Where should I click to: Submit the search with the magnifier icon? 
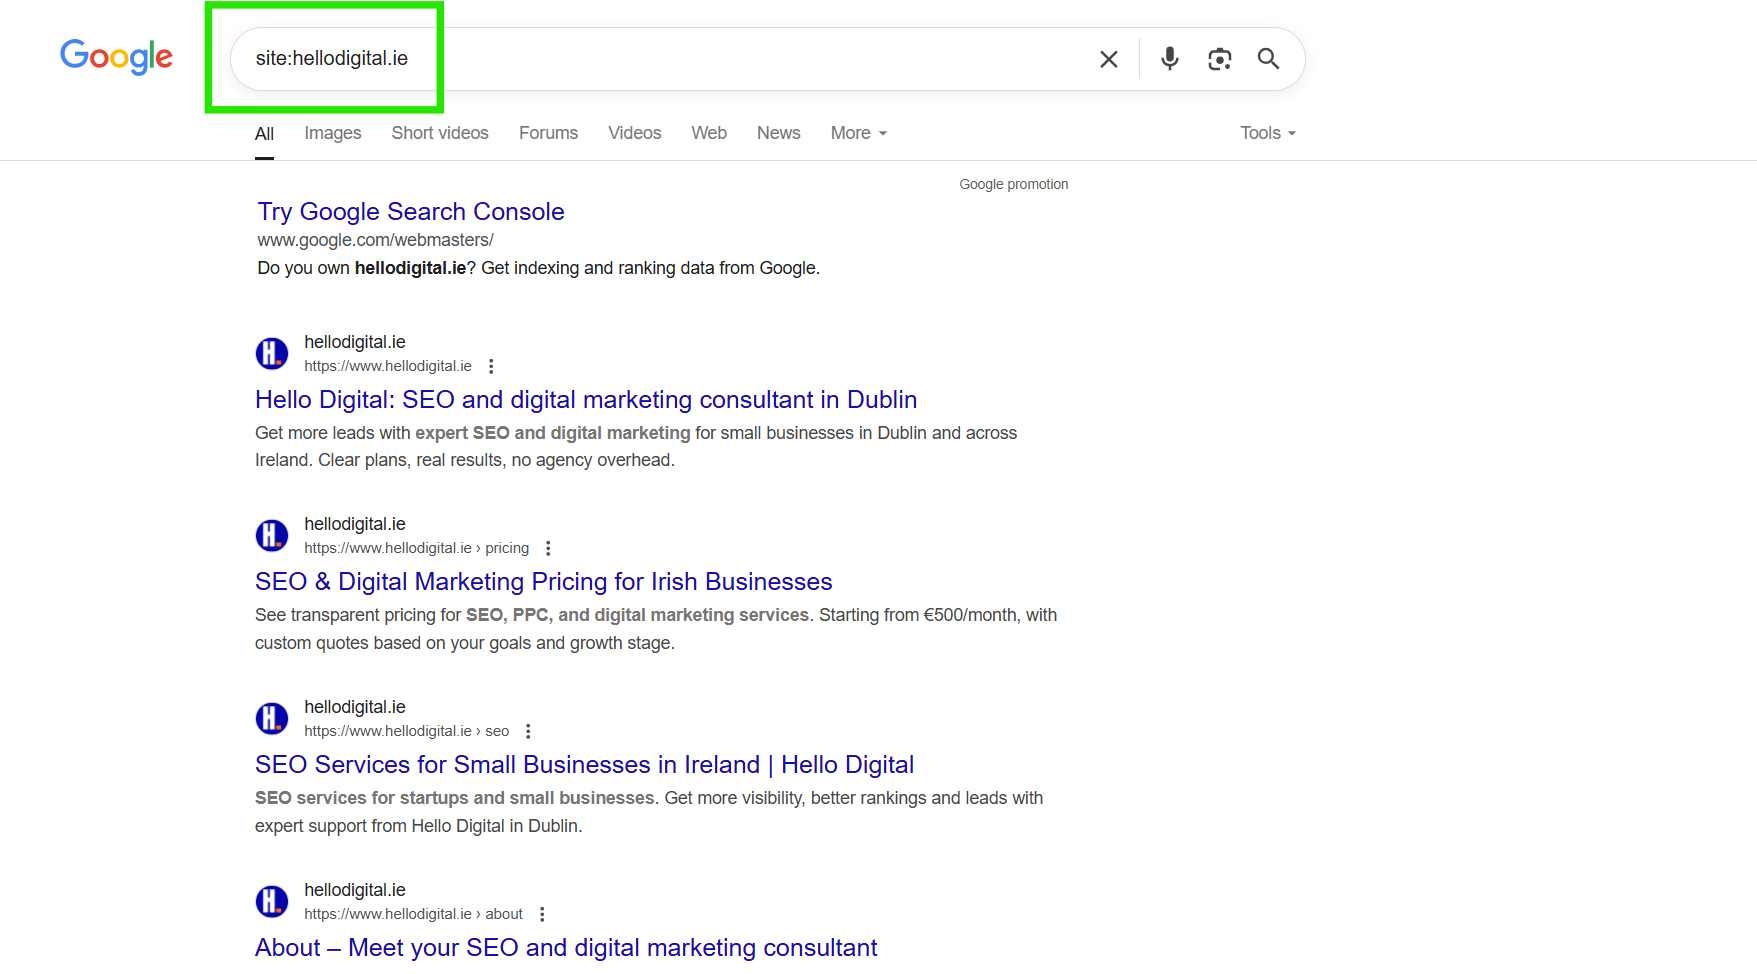coord(1268,59)
